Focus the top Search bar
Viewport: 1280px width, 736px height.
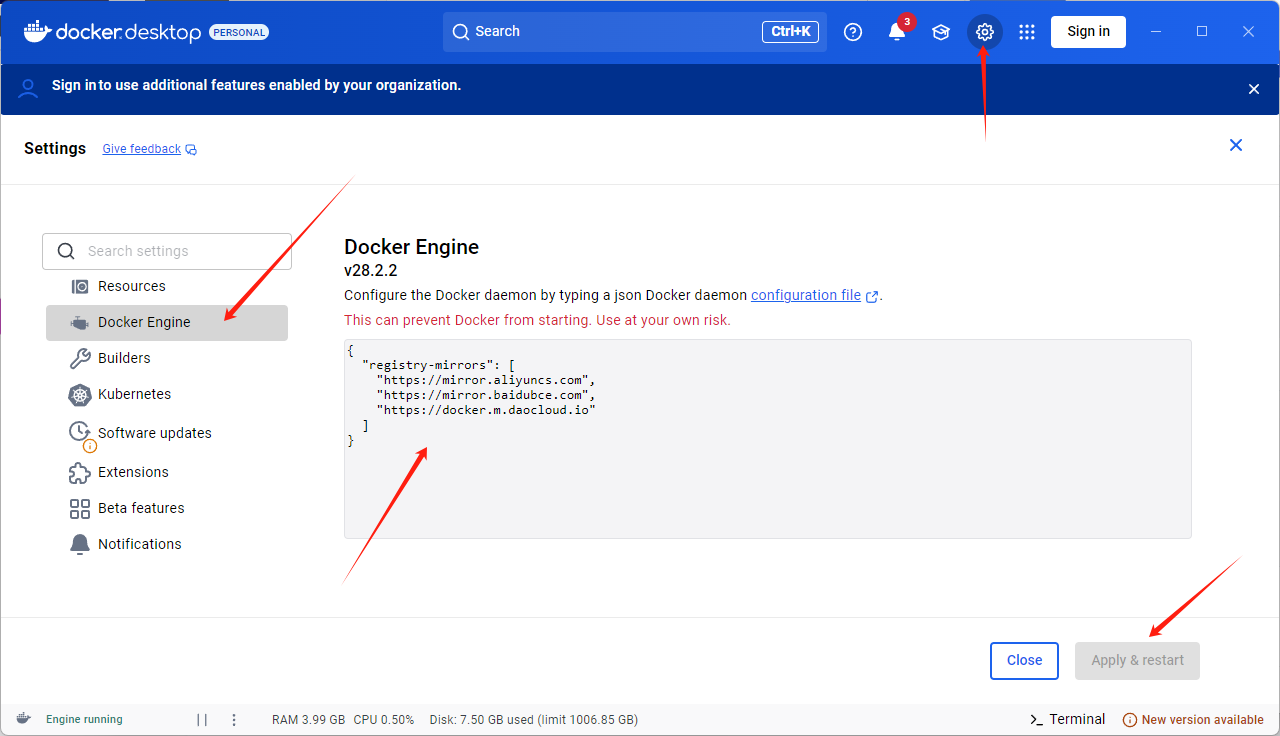tap(635, 32)
